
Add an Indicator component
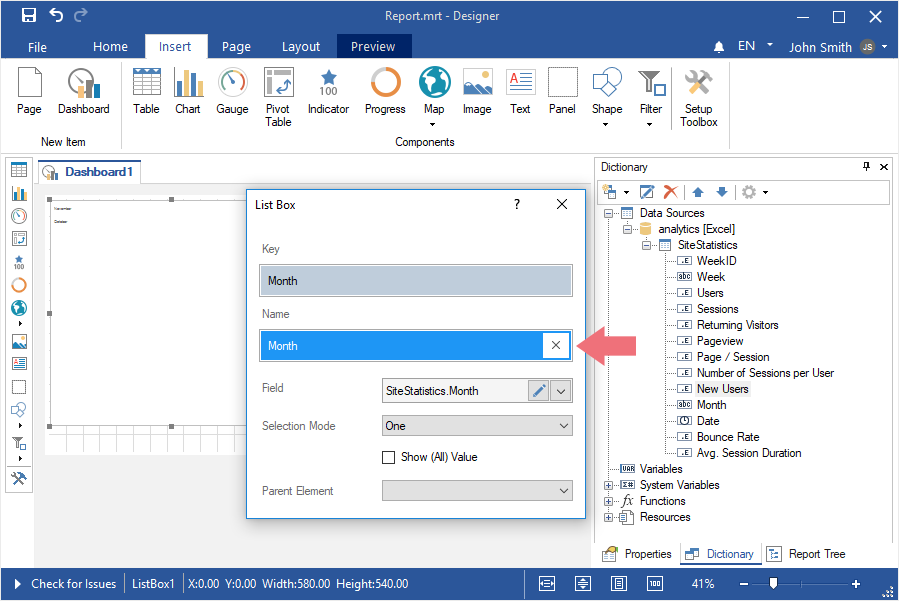[328, 92]
